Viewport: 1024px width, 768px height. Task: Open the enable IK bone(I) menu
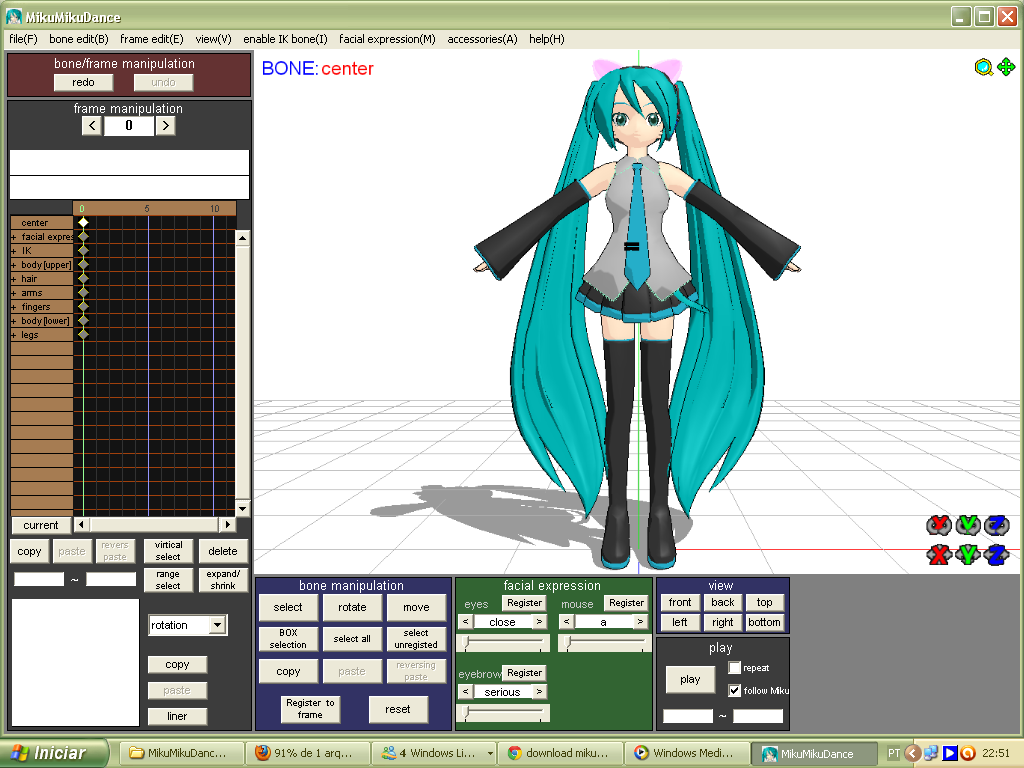[x=285, y=39]
